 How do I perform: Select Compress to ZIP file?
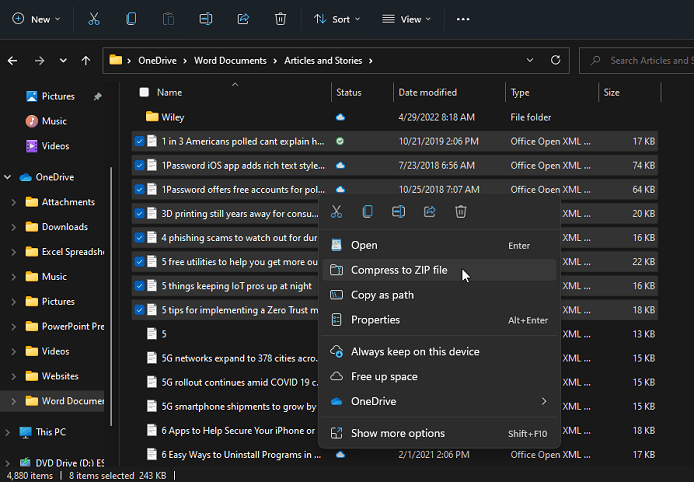439,270
